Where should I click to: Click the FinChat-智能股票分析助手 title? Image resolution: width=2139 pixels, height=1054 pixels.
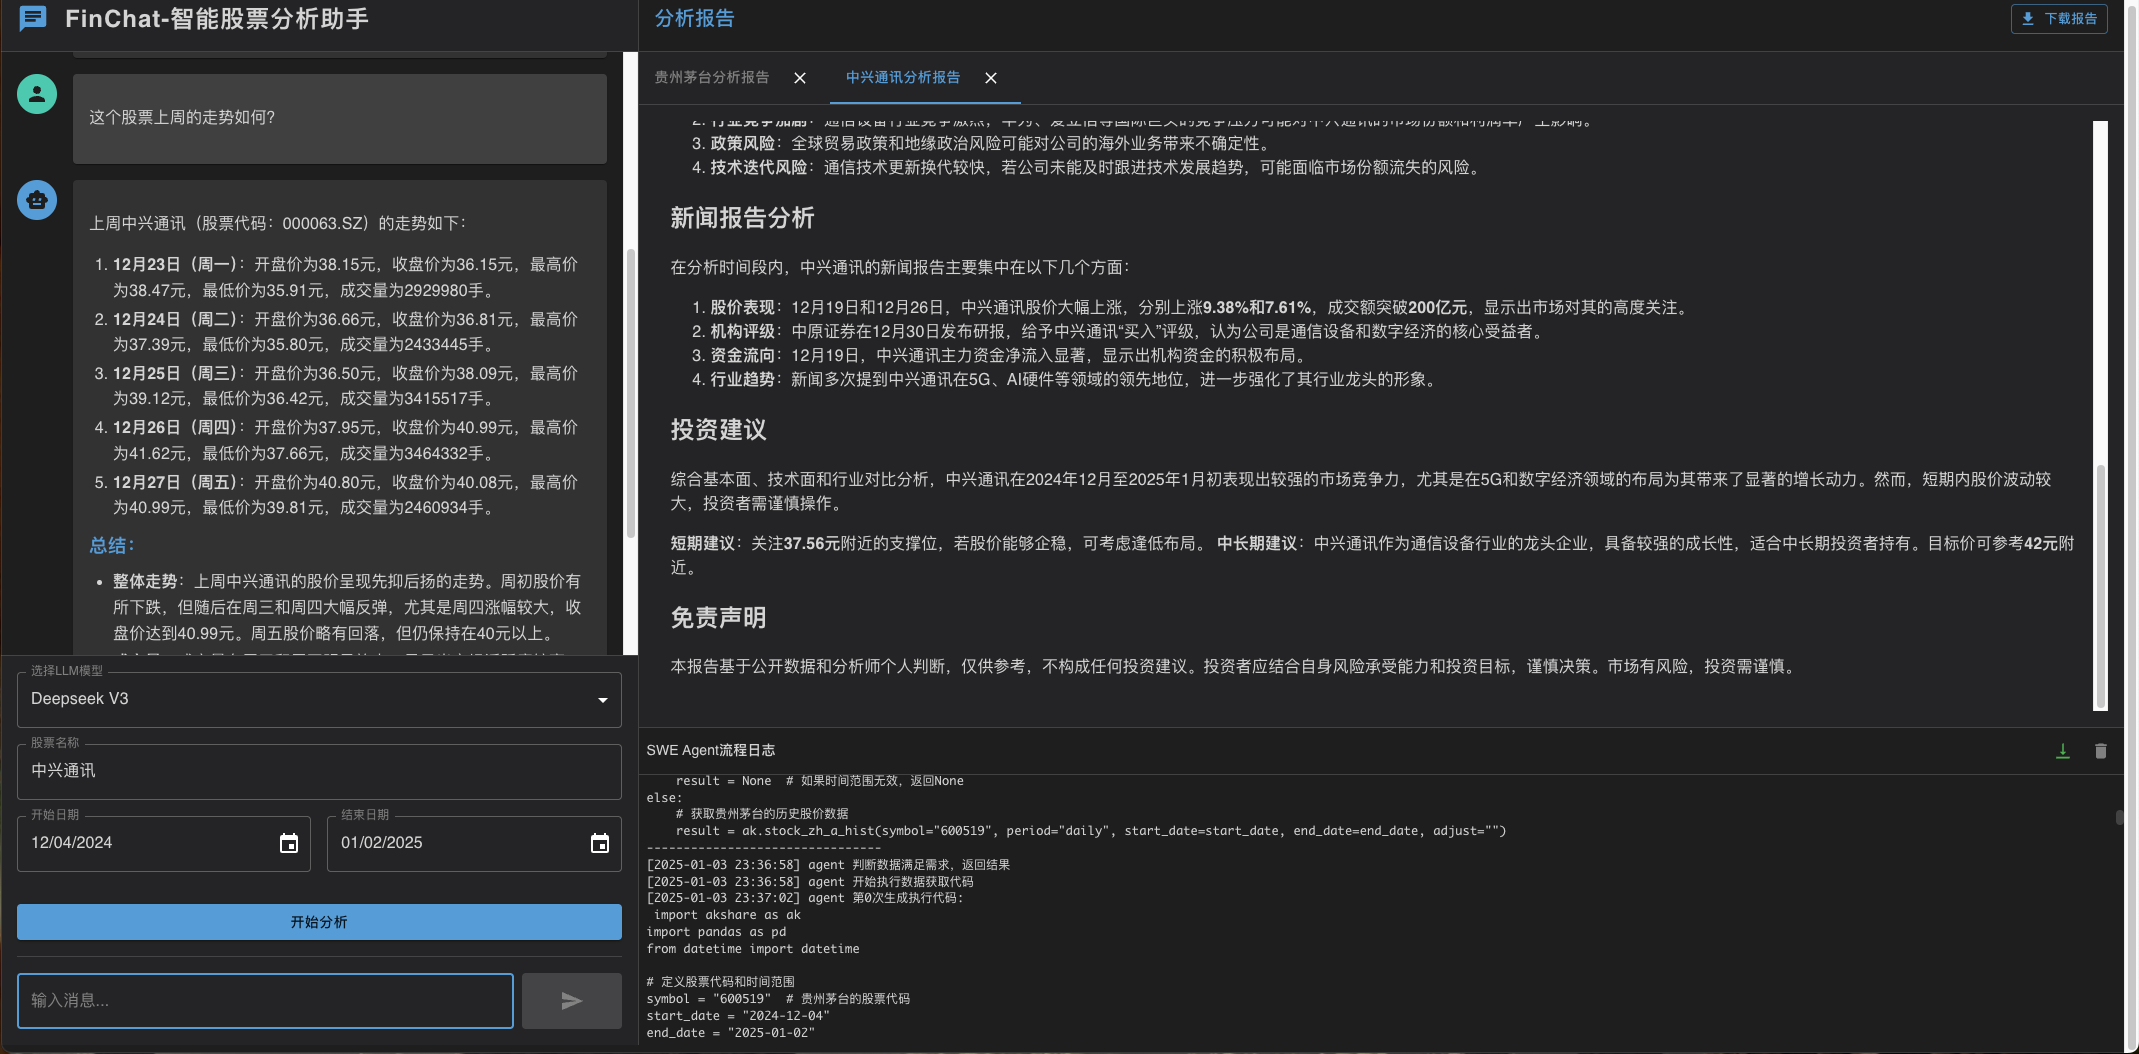tap(217, 19)
